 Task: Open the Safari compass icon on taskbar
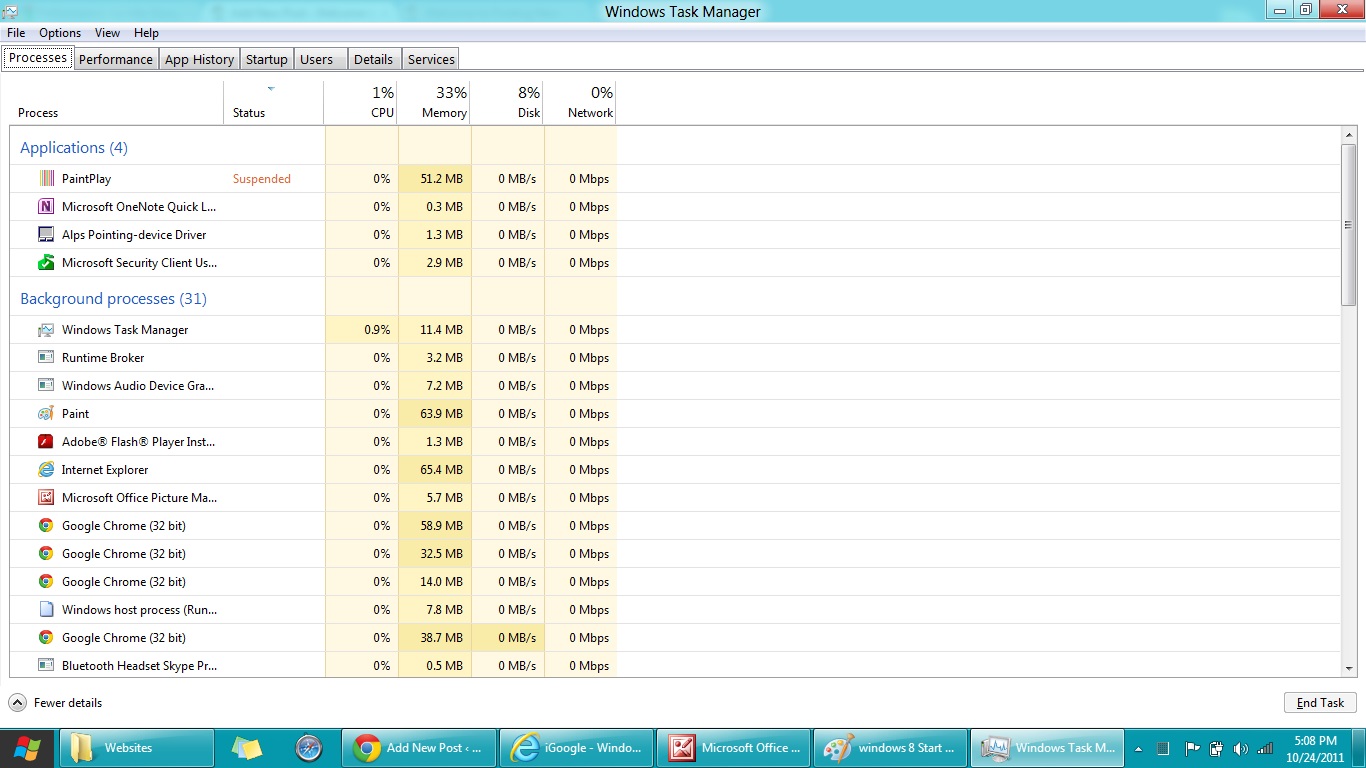pos(309,748)
